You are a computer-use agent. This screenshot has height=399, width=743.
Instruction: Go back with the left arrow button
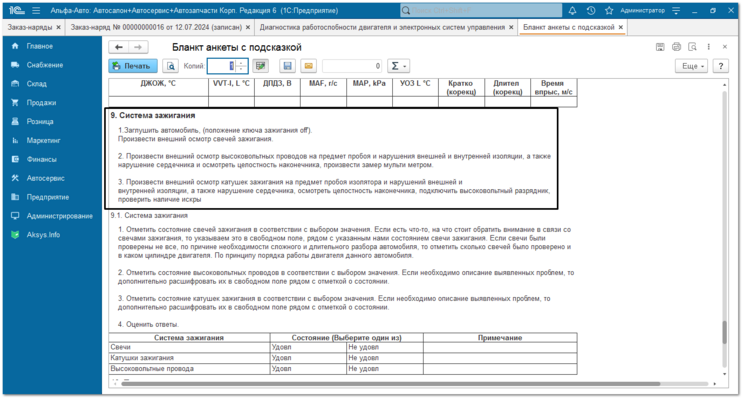[119, 47]
